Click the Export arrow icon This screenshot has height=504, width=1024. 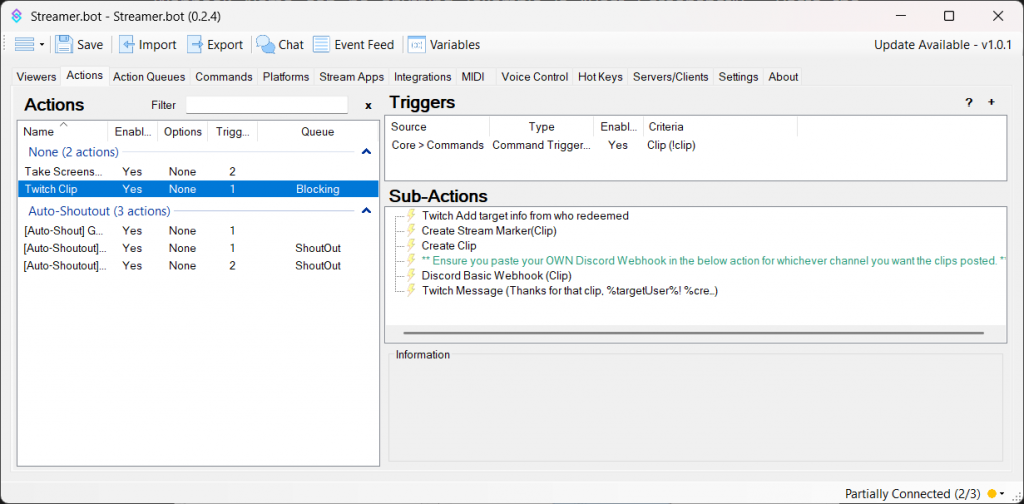[x=195, y=45]
